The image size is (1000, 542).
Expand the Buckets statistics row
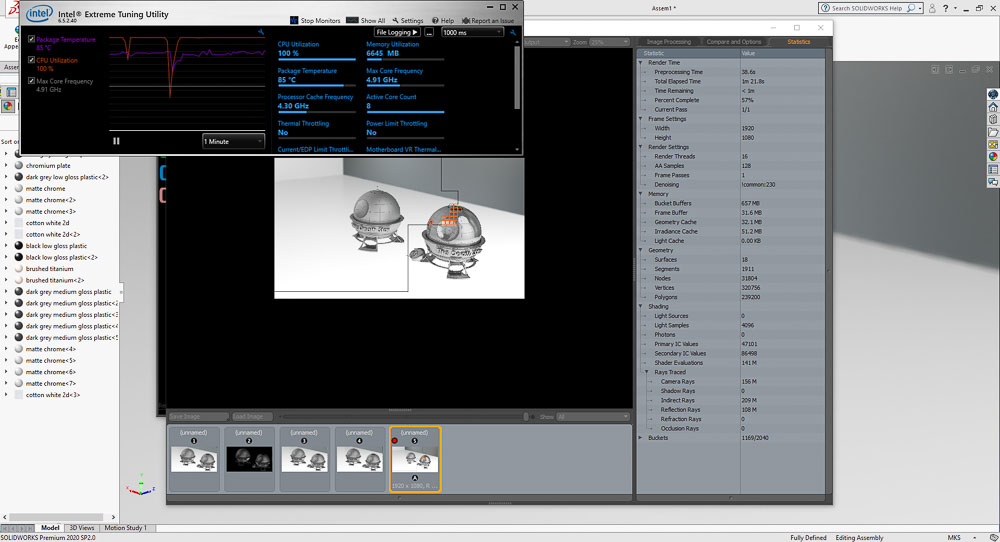pyautogui.click(x=641, y=437)
